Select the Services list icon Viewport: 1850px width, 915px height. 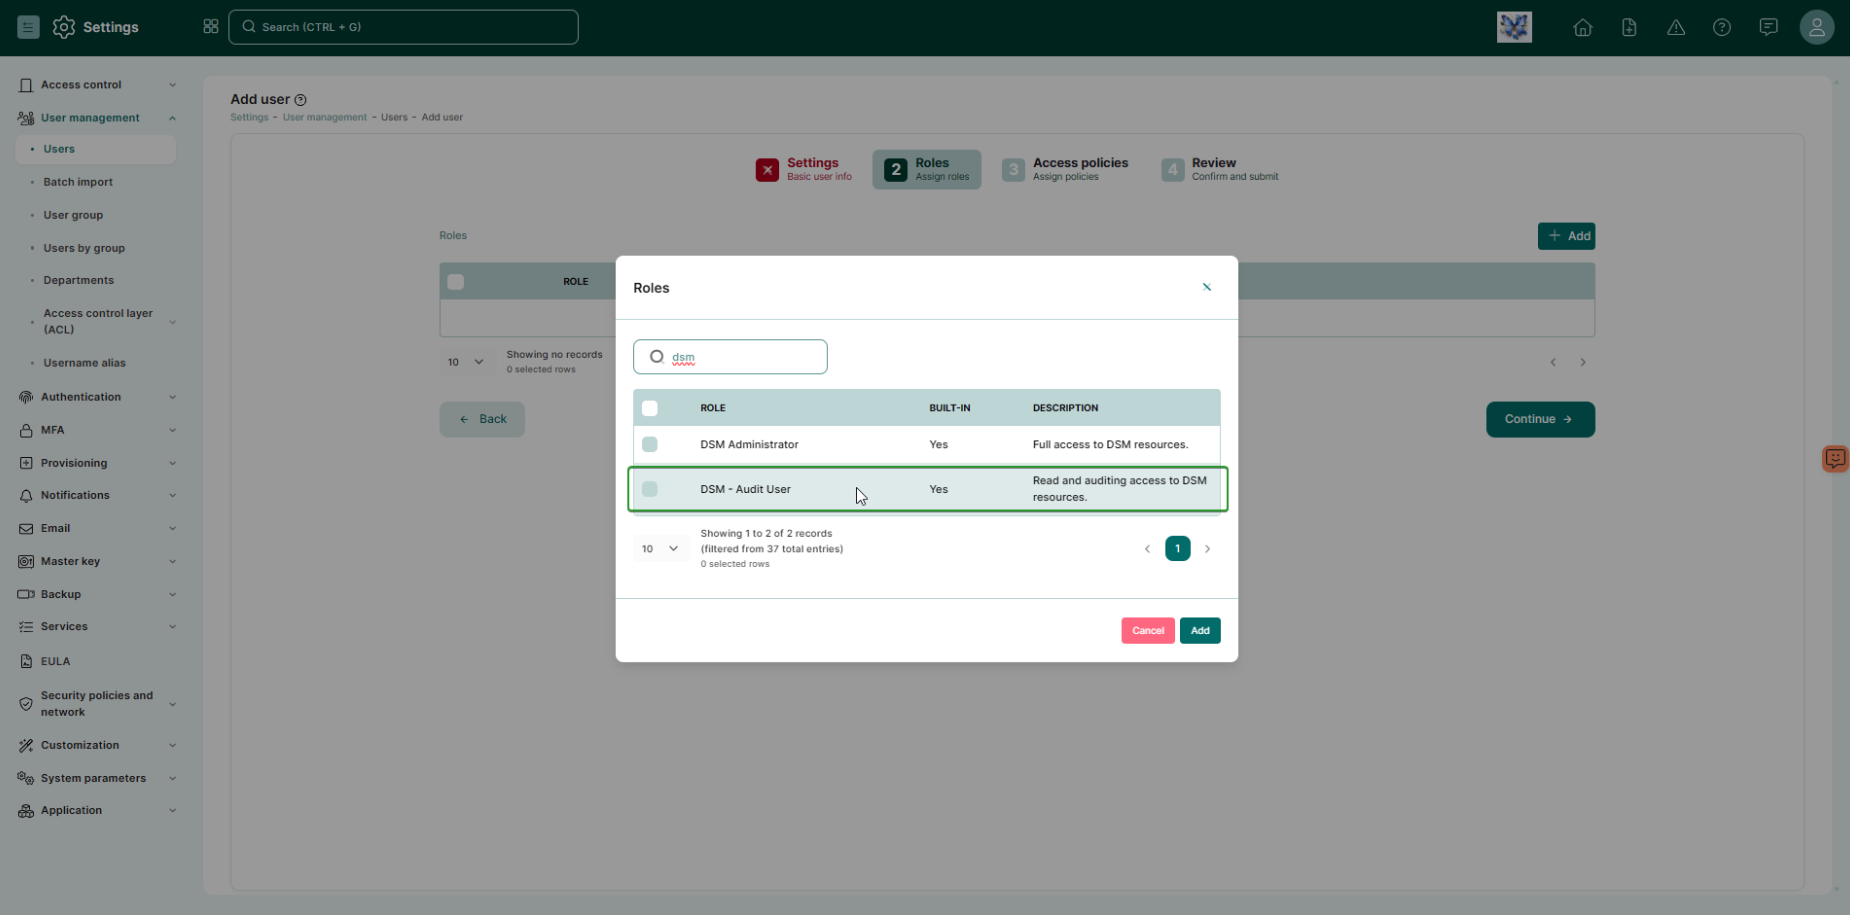point(26,626)
